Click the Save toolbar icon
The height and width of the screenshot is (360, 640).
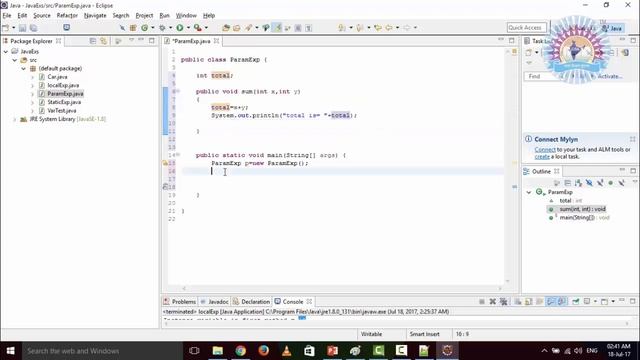click(22, 28)
